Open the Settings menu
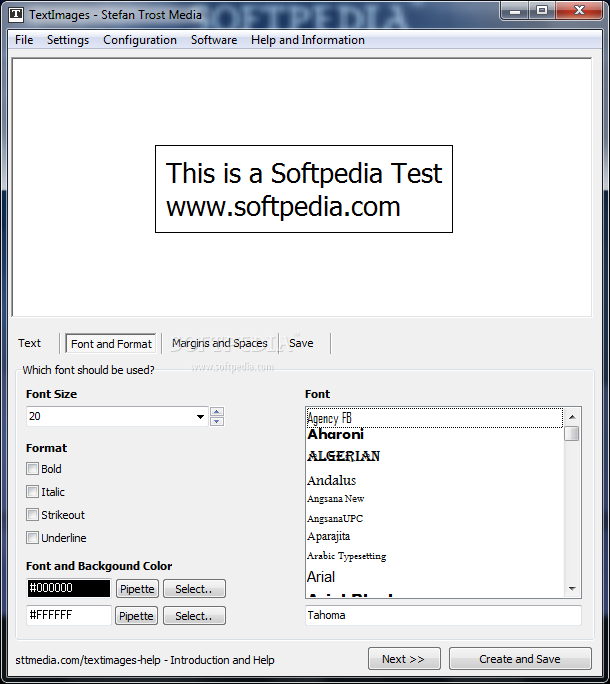Viewport: 610px width, 684px height. pyautogui.click(x=68, y=40)
